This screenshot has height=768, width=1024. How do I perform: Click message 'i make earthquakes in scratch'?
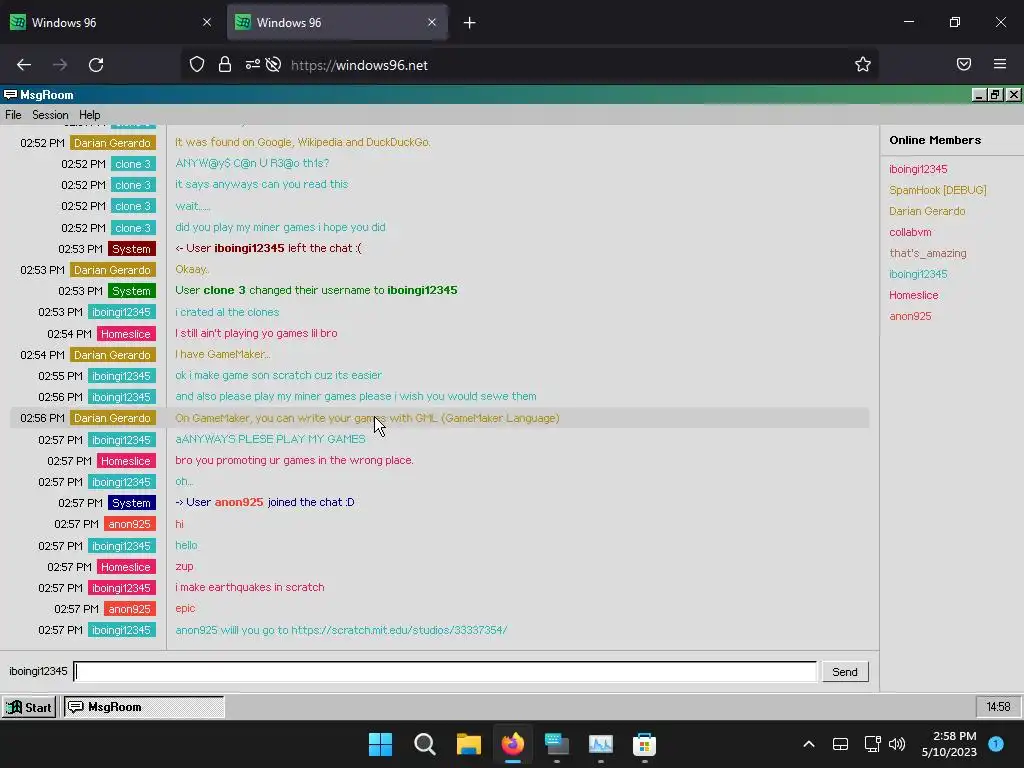tap(249, 587)
